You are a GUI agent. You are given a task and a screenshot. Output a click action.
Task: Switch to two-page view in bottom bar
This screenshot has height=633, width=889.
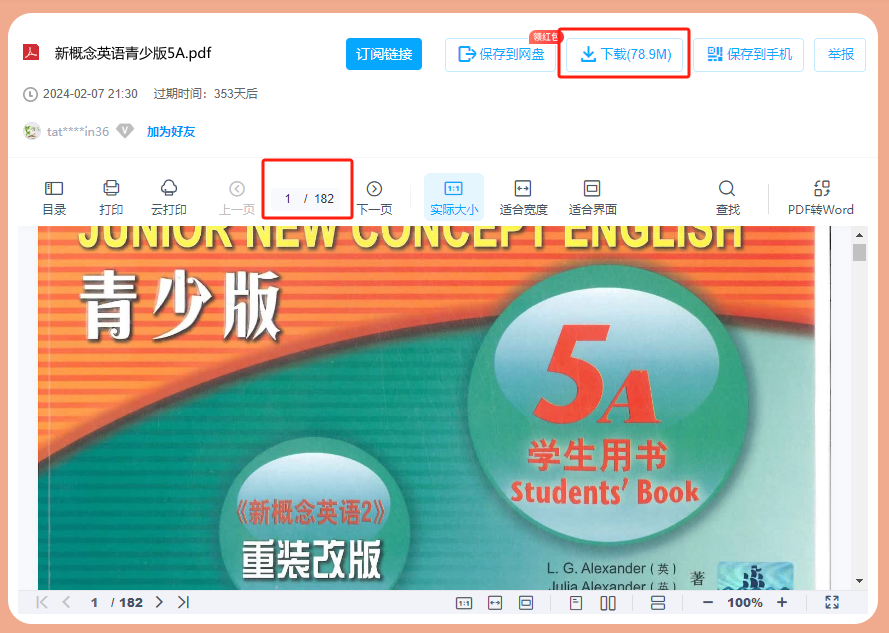click(x=607, y=602)
